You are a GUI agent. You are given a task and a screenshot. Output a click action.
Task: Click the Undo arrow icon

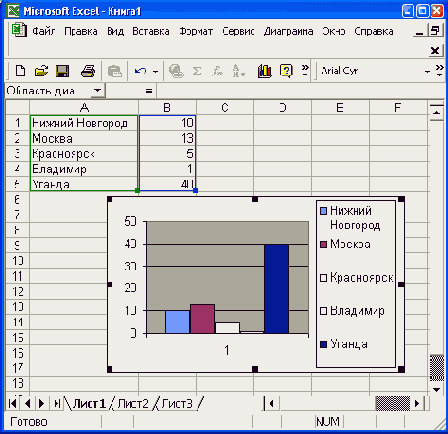140,71
